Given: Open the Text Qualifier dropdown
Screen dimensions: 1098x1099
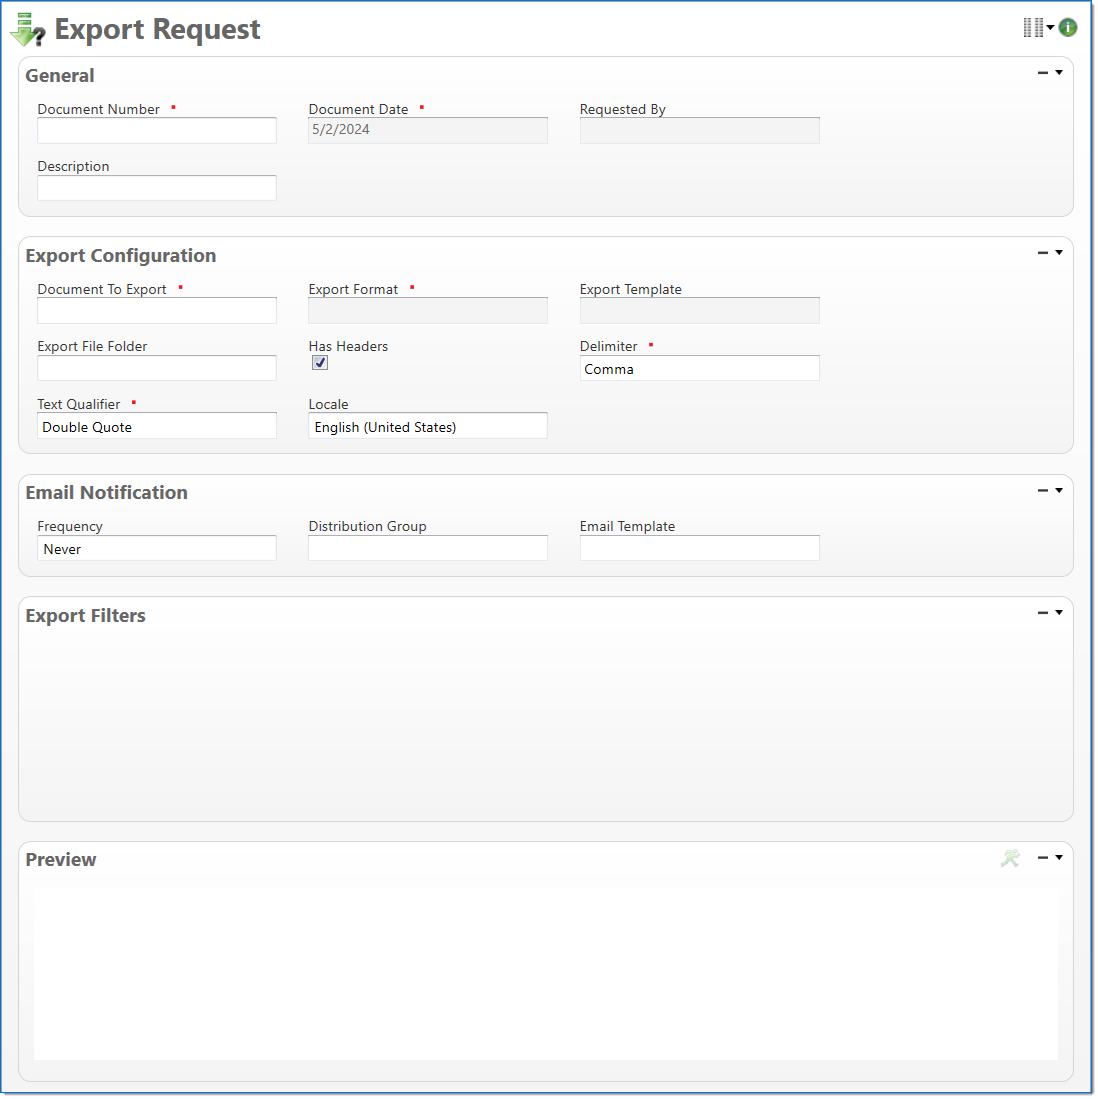Looking at the screenshot, I should click(x=157, y=427).
